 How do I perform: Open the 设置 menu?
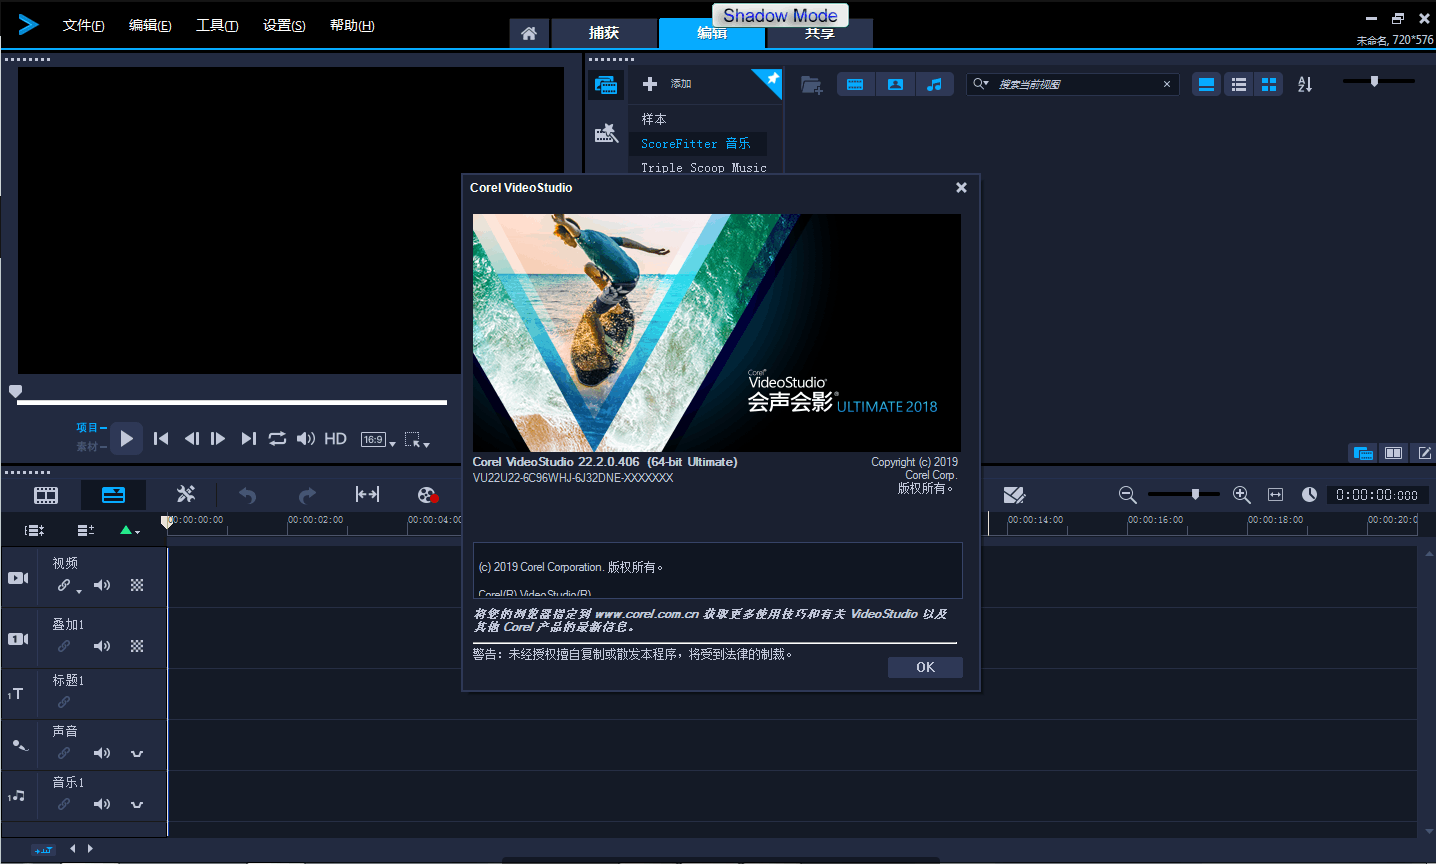point(284,25)
